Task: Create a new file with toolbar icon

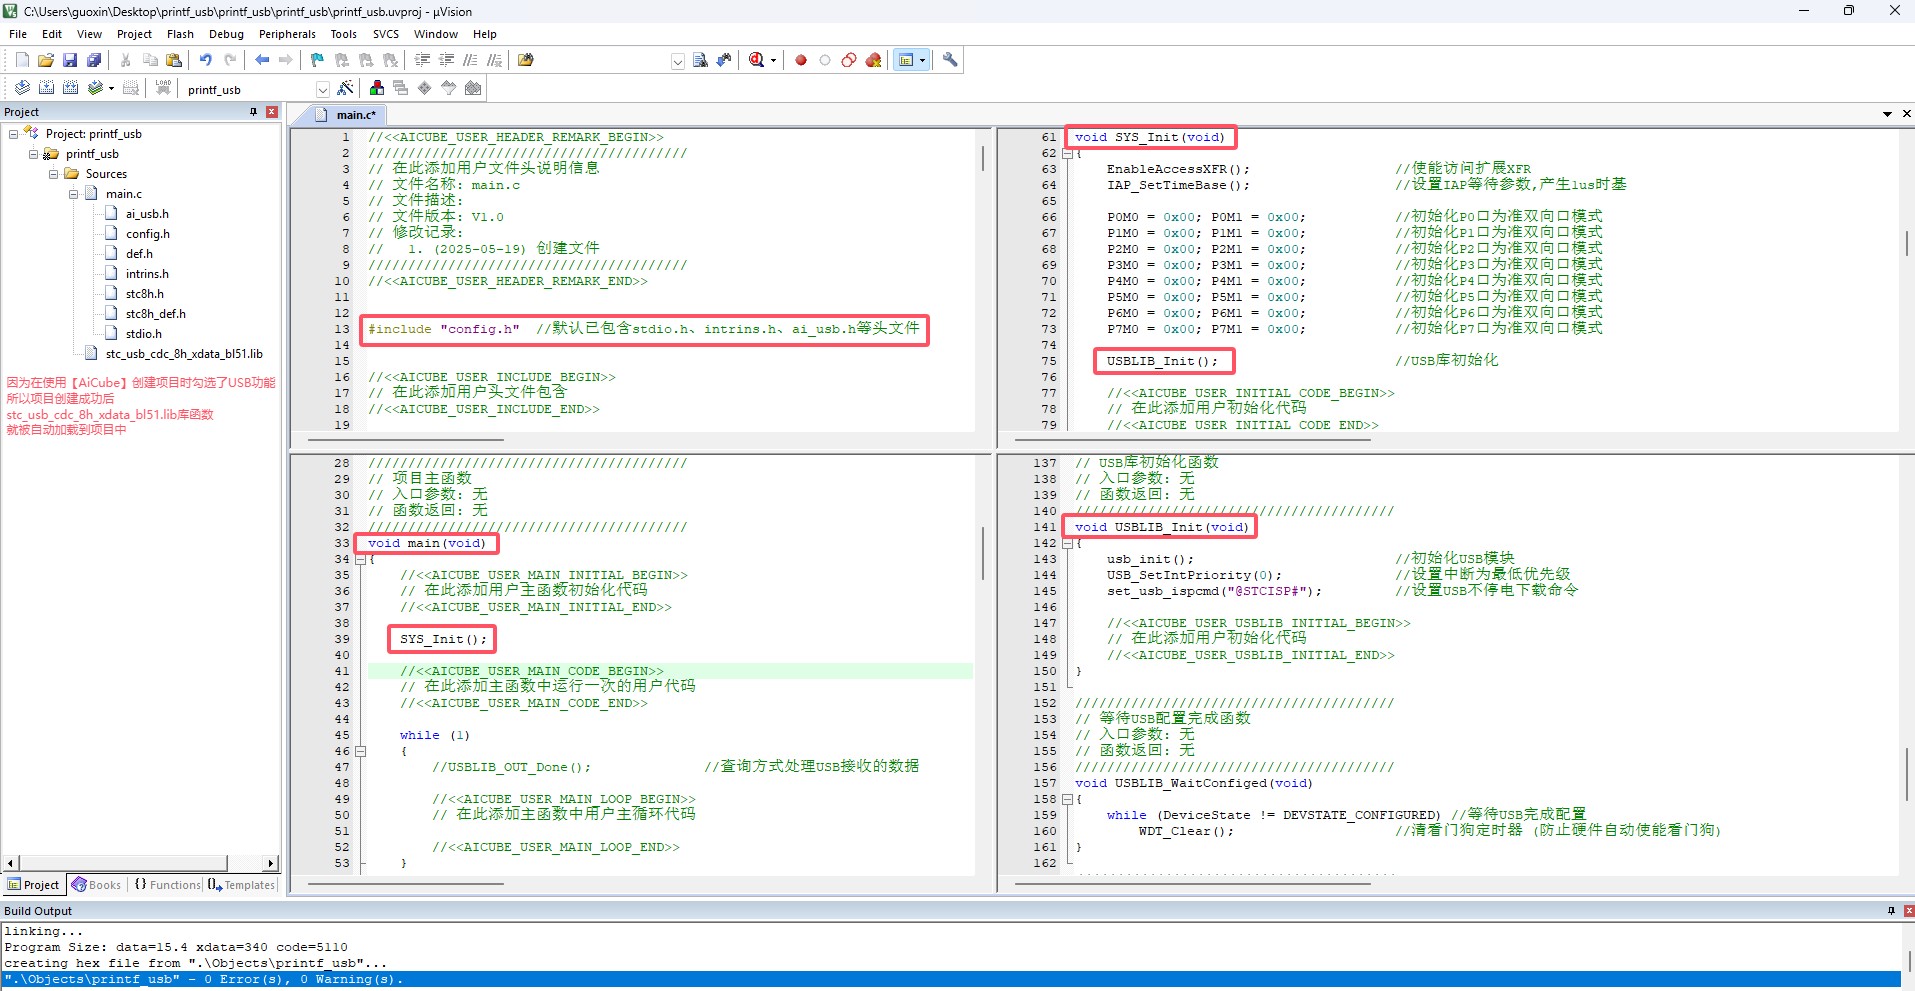Action: point(22,60)
